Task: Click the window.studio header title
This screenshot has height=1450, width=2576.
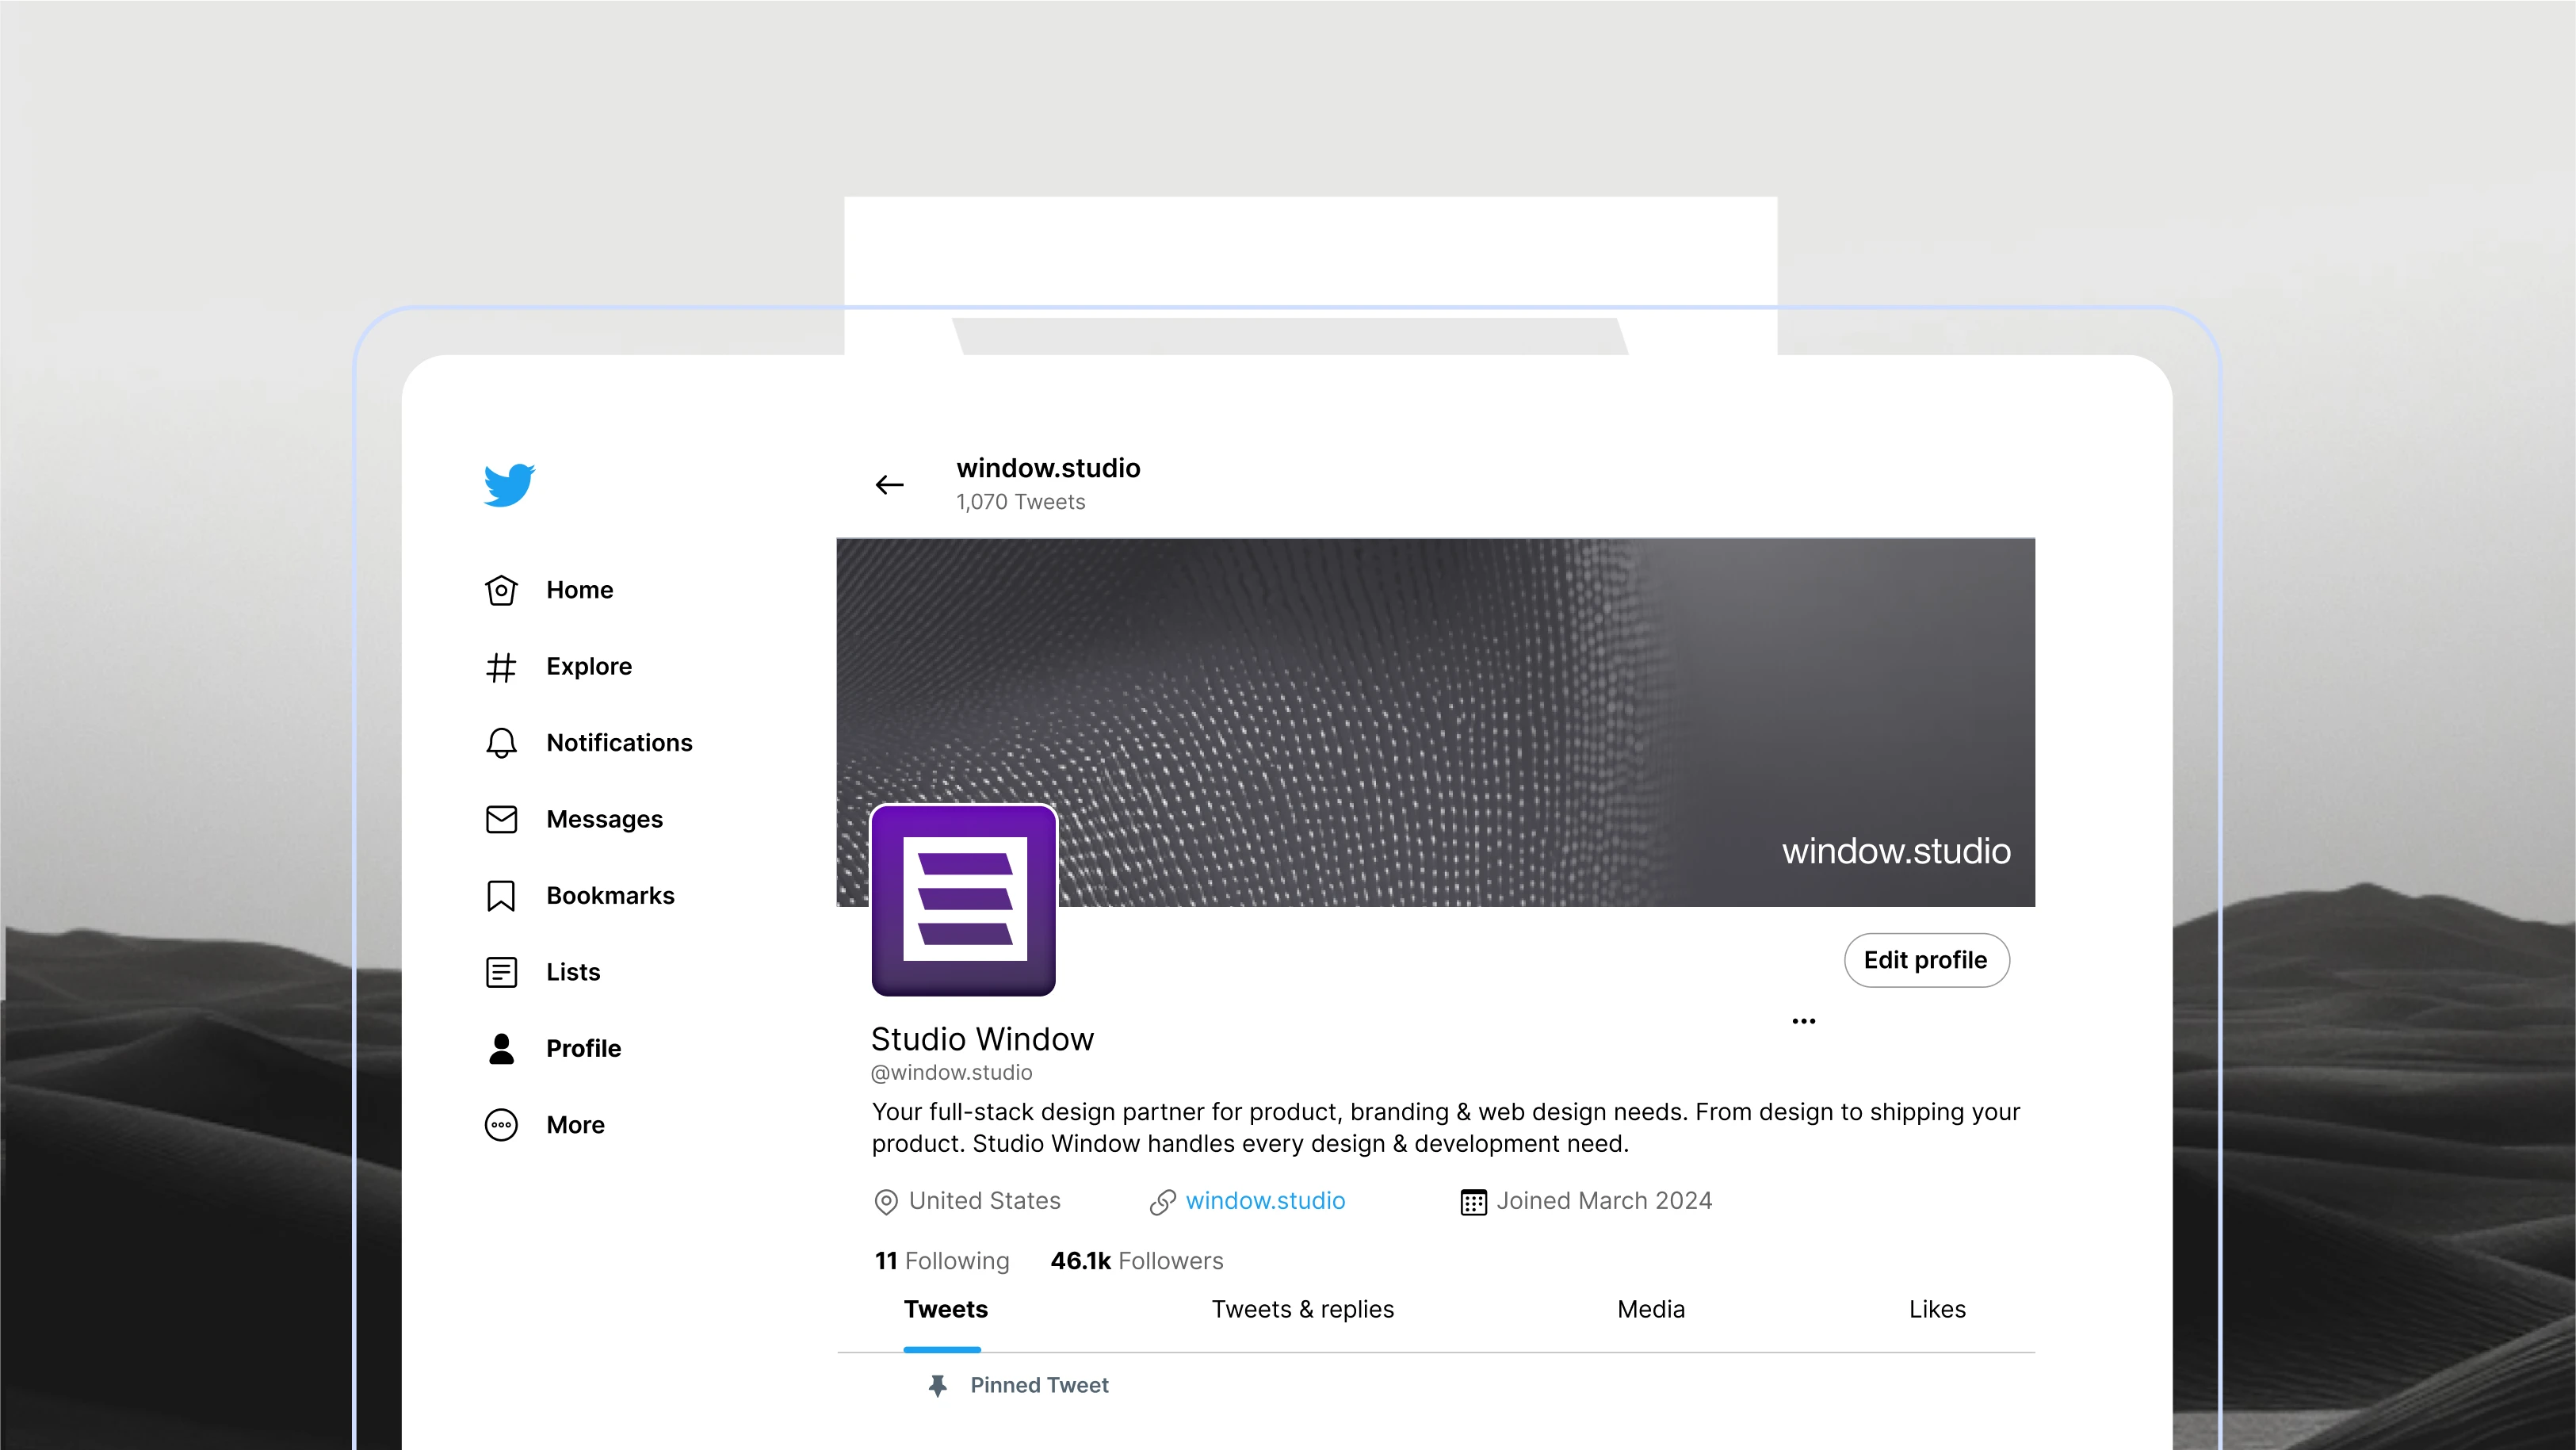Action: [1048, 468]
